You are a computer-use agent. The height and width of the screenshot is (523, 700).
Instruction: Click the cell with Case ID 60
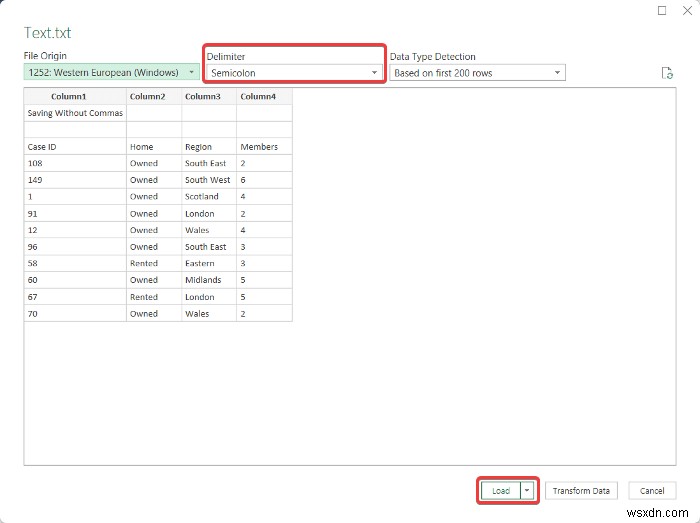75,280
